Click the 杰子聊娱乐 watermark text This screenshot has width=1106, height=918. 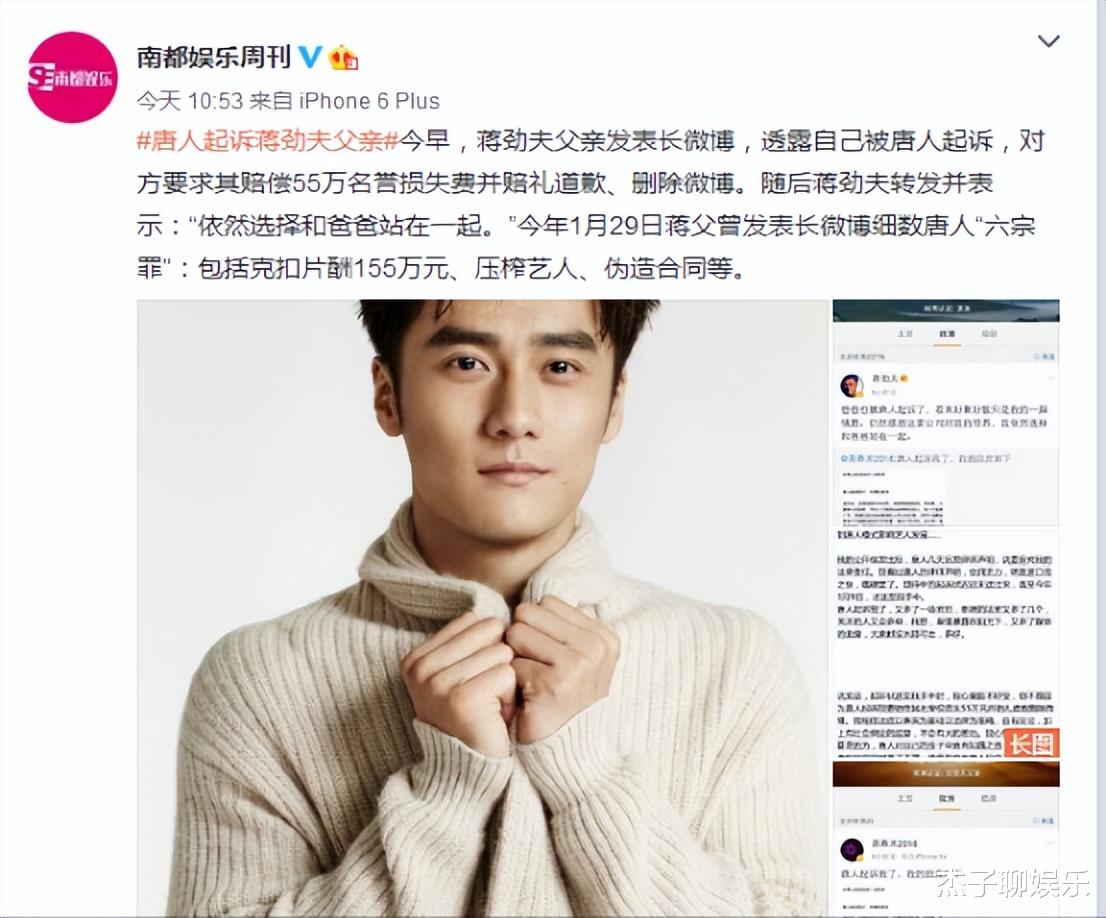[x=1013, y=883]
